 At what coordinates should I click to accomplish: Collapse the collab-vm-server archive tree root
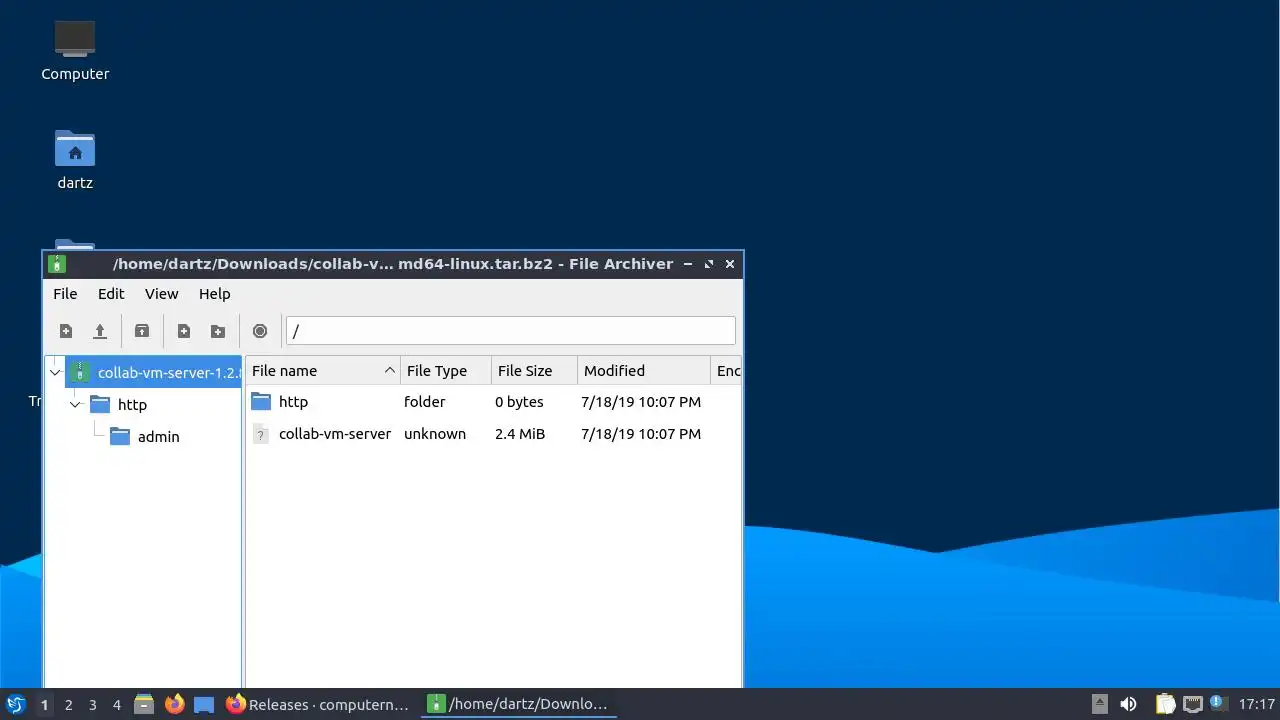click(x=55, y=372)
